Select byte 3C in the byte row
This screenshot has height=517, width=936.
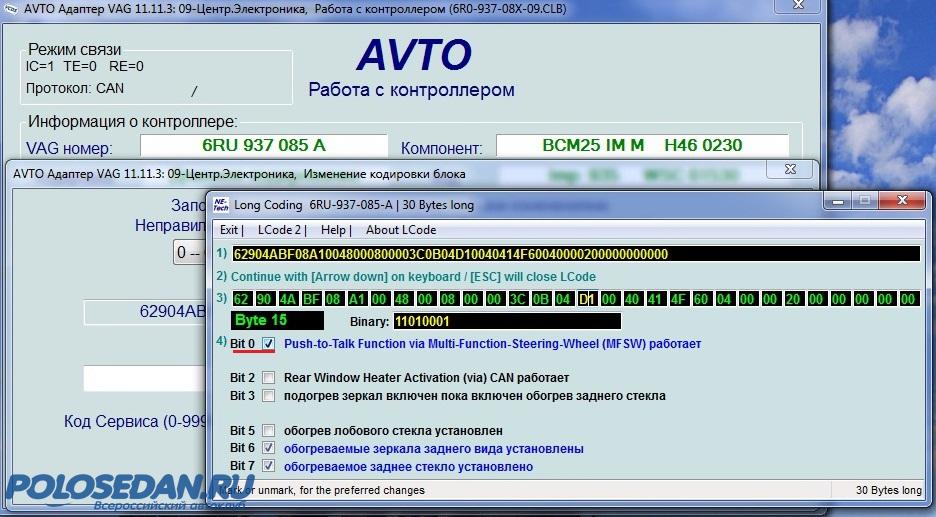click(x=518, y=299)
